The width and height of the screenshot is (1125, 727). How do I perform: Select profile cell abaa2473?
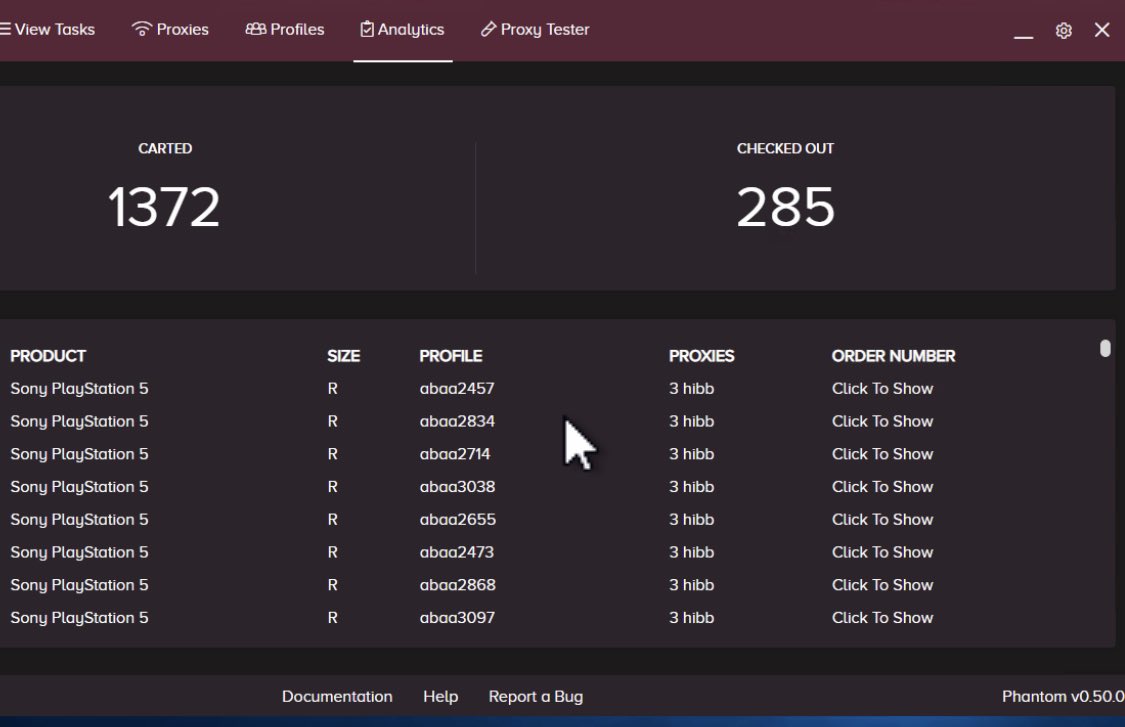(x=456, y=553)
